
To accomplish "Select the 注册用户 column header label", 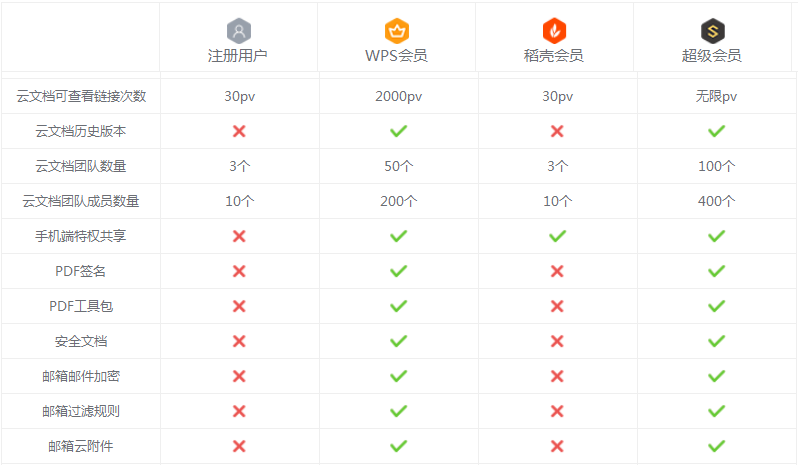I will click(238, 56).
